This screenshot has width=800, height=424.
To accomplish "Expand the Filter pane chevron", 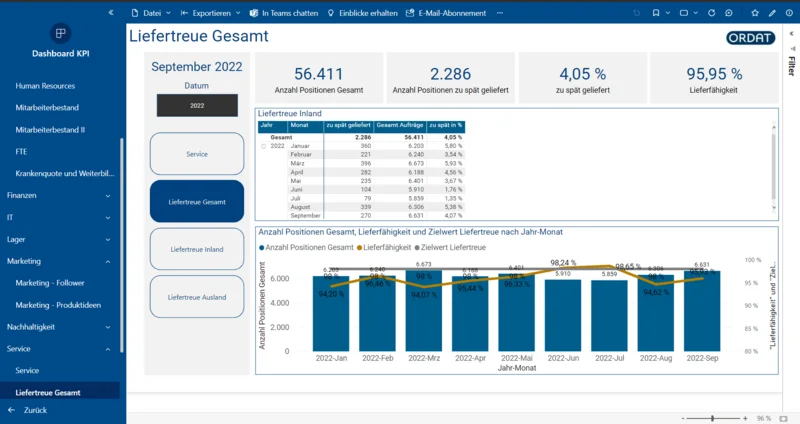I will 791,34.
